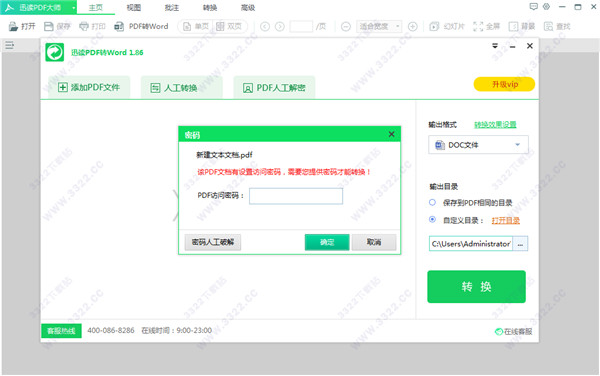
Task: Click the PDF访问密码 input field
Action: coord(296,196)
